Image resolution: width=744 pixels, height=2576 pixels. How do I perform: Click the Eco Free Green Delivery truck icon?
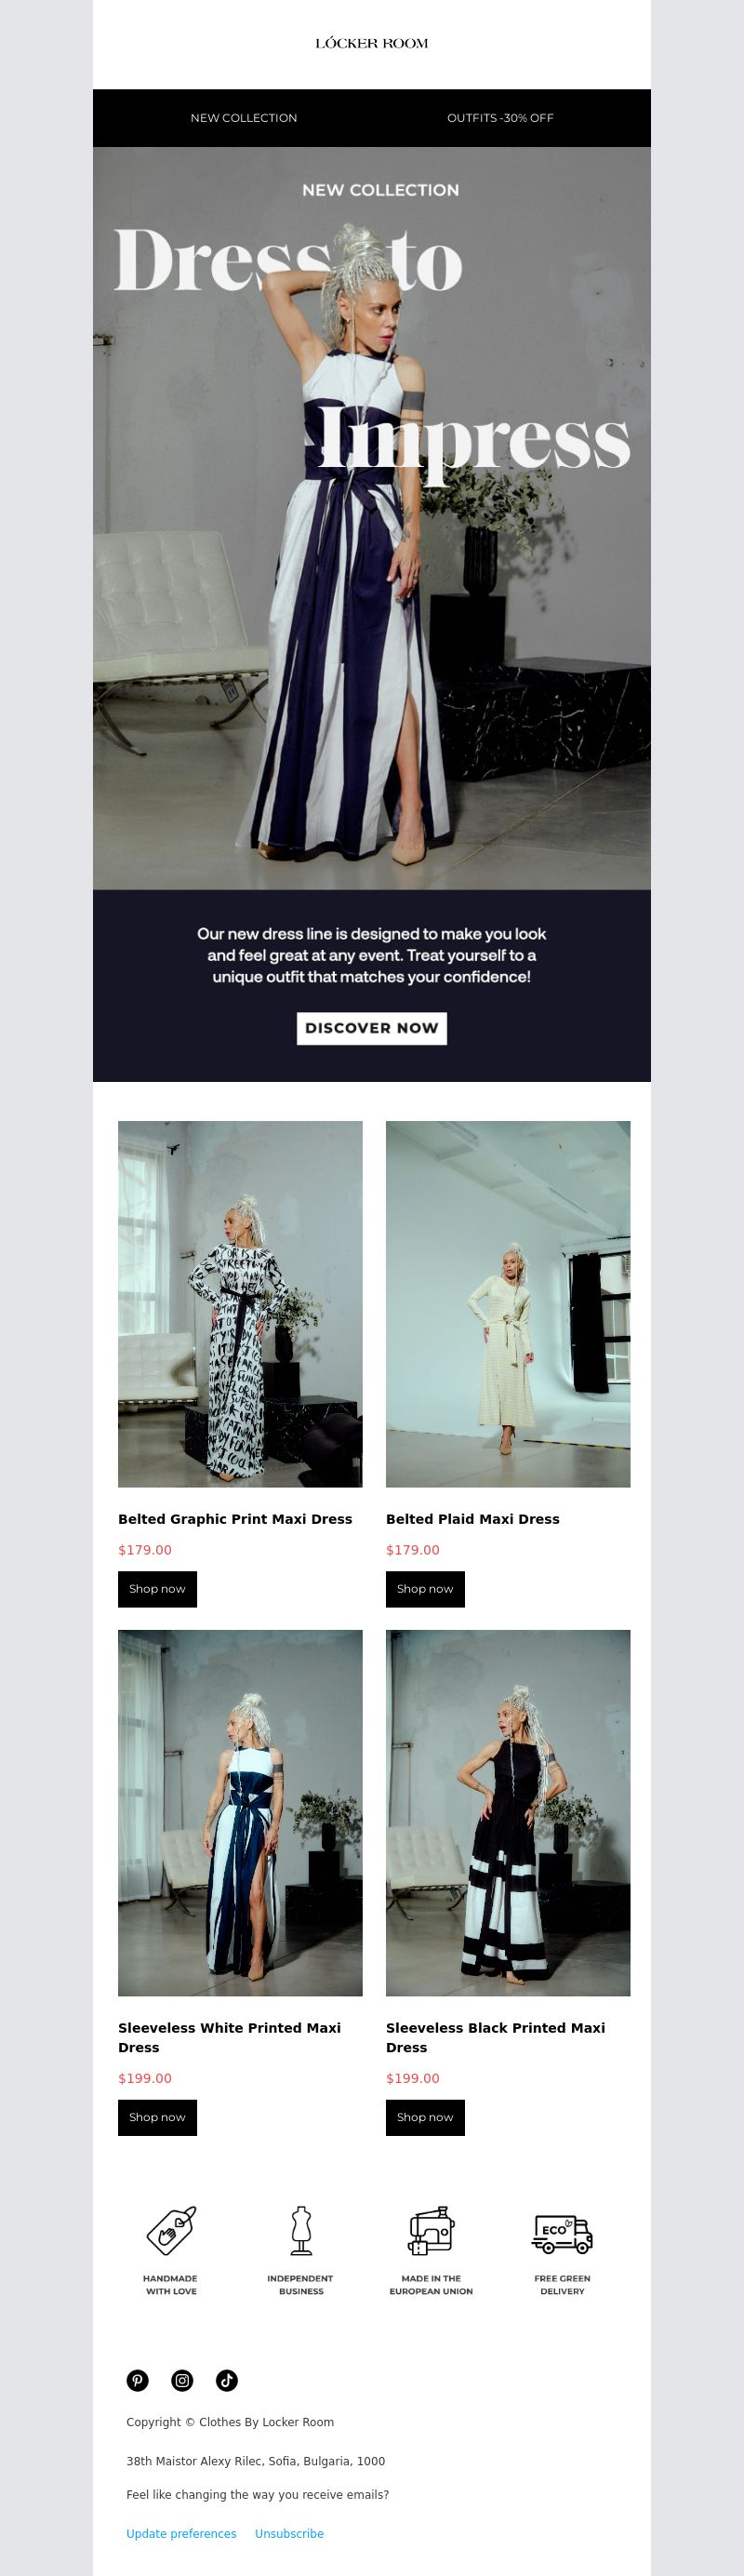[562, 2232]
